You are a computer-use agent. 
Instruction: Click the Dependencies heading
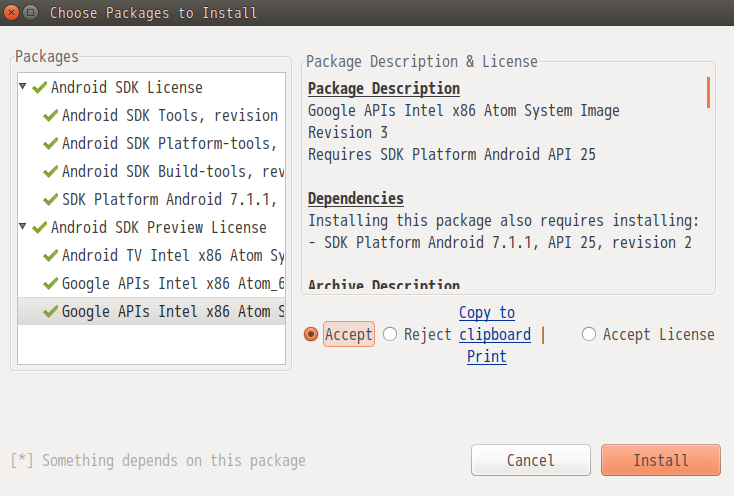[356, 198]
